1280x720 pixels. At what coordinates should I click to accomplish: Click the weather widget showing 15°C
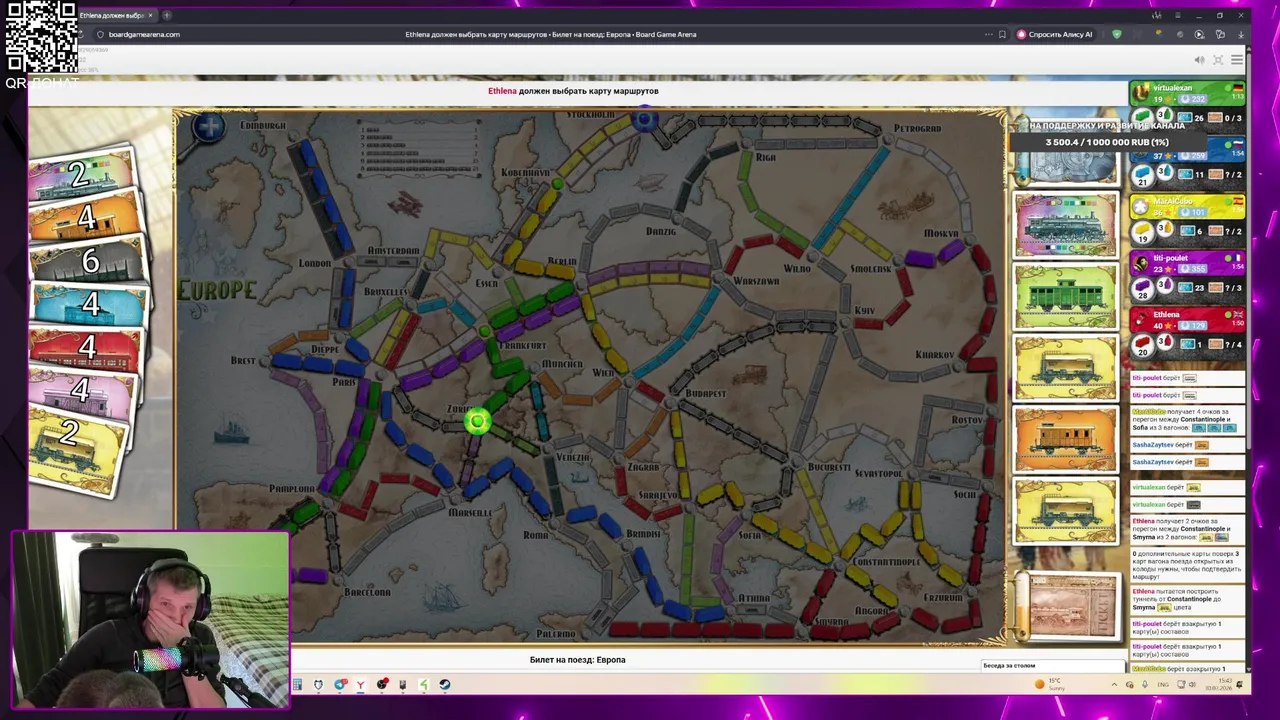[x=1051, y=684]
